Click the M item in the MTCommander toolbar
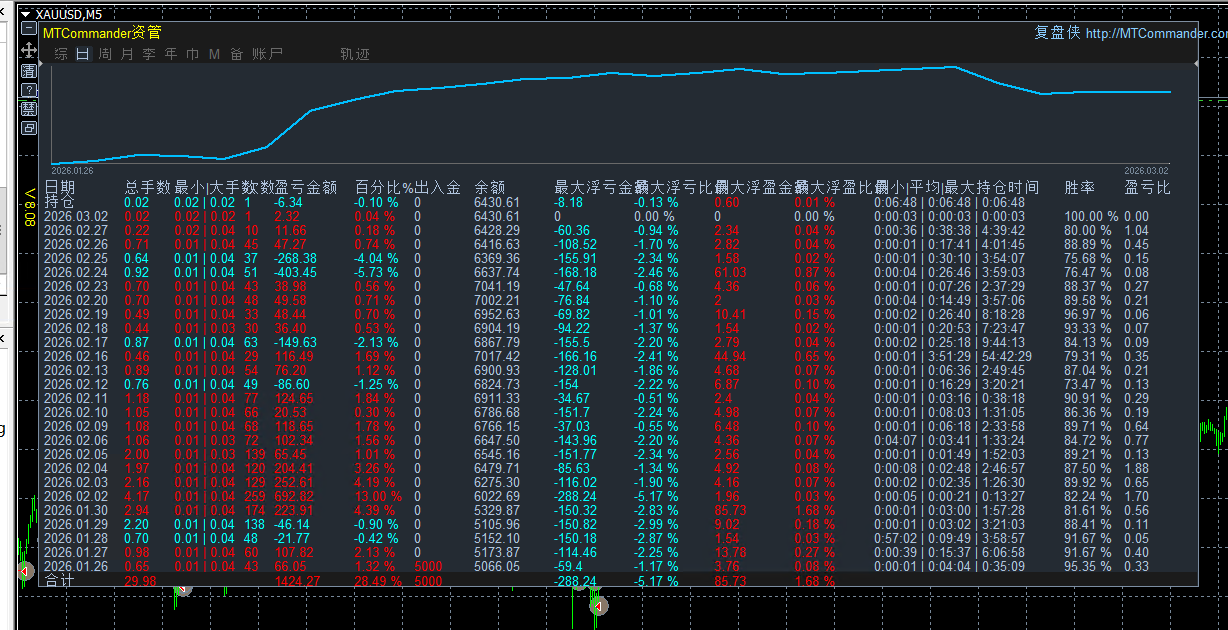The width and height of the screenshot is (1228, 630). click(214, 53)
